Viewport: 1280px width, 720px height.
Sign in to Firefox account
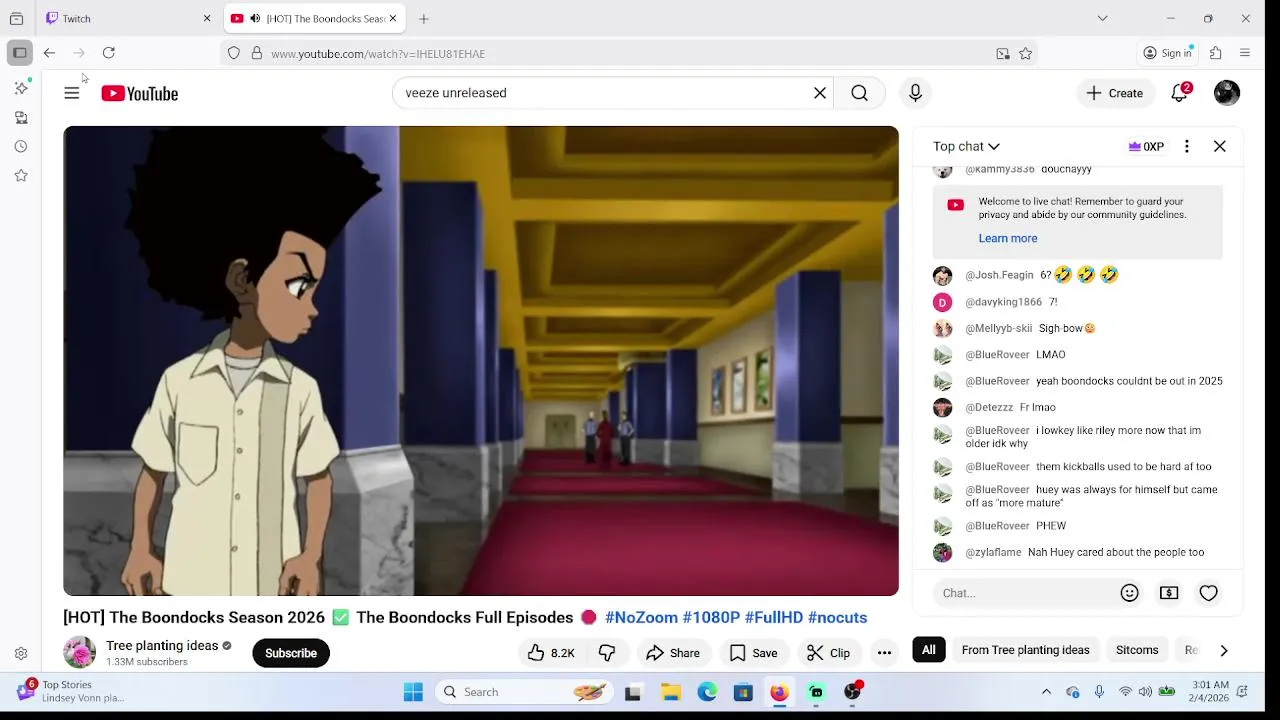point(1168,53)
